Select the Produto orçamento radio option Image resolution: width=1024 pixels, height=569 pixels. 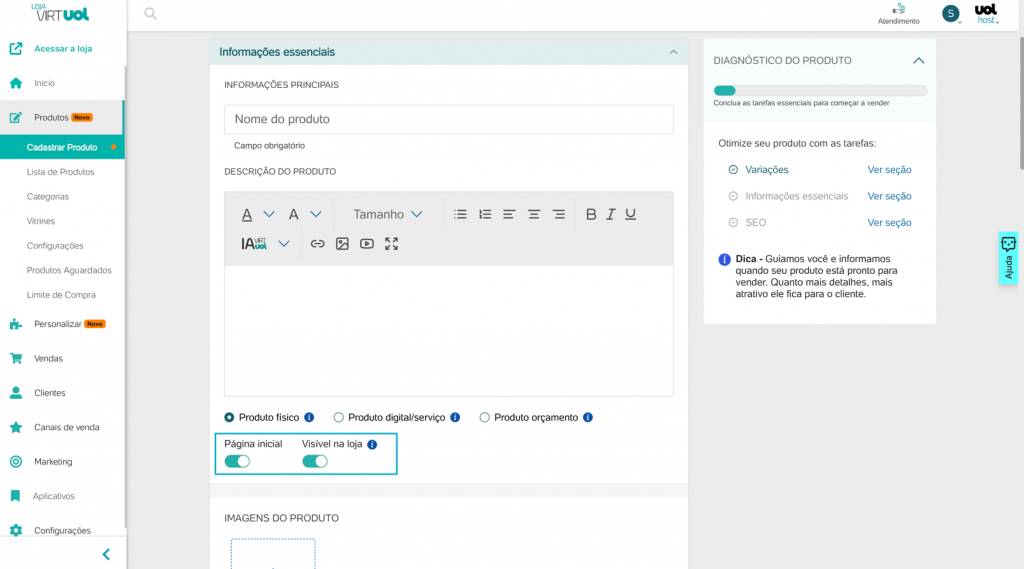pos(485,417)
